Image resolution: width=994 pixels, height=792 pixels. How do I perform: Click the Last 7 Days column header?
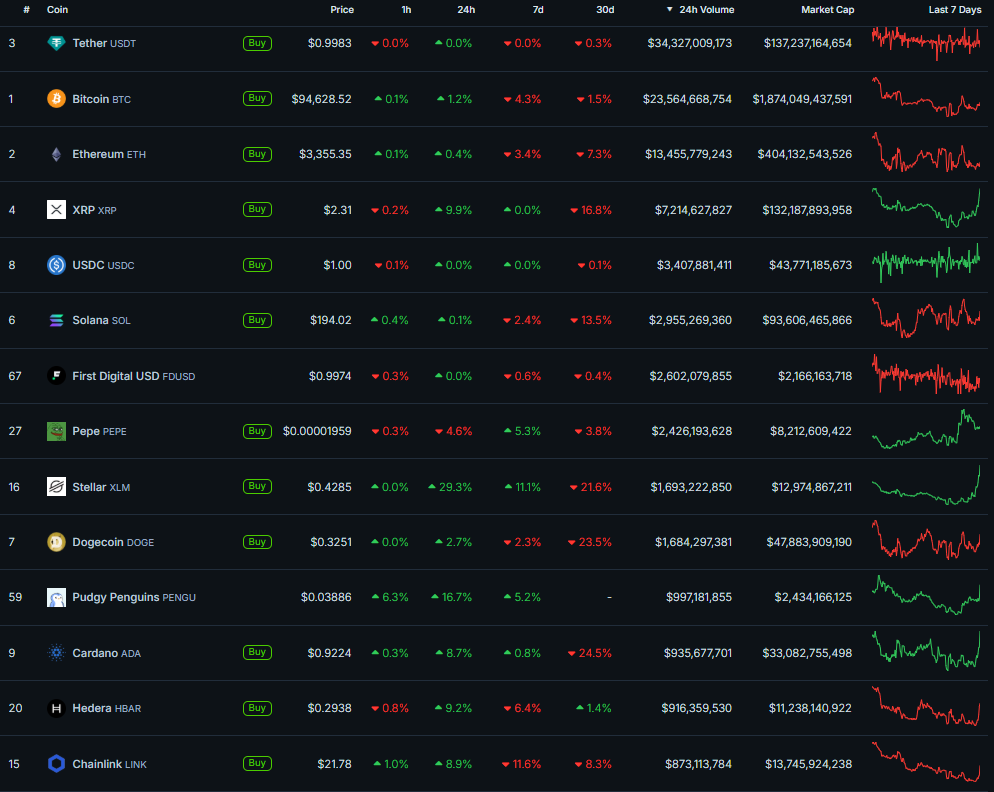(955, 10)
